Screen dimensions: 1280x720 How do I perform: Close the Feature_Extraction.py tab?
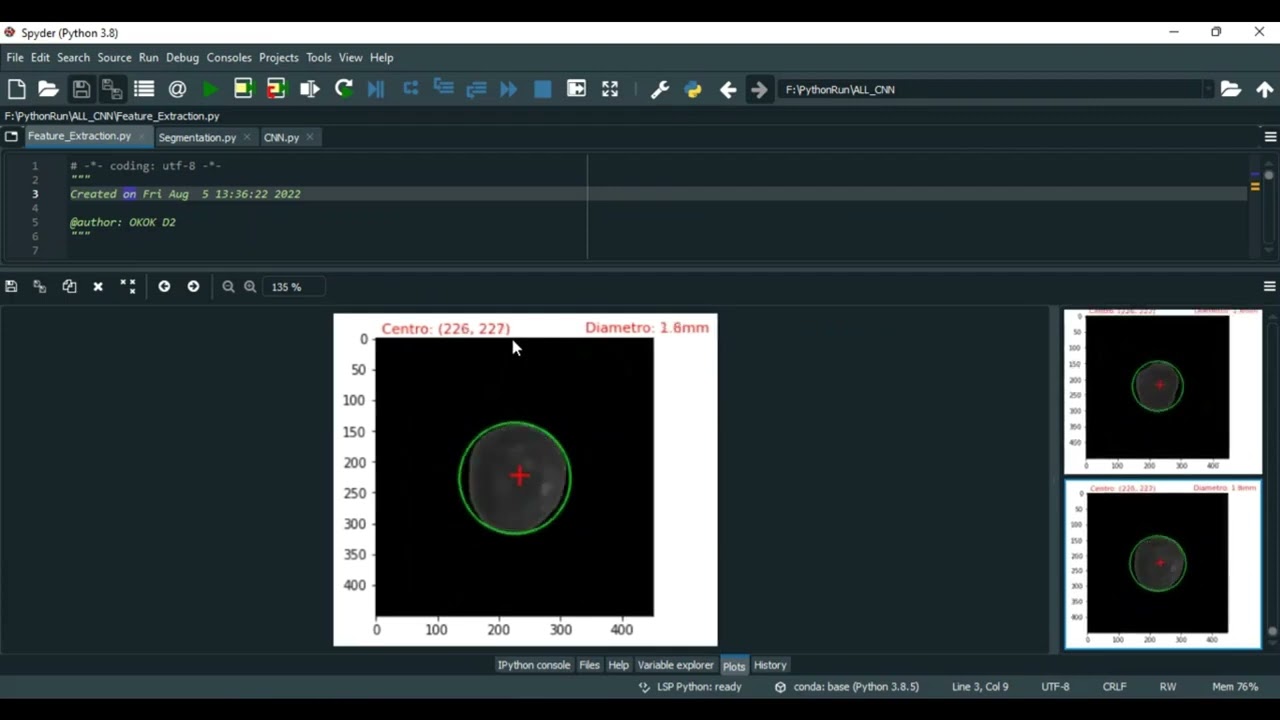click(142, 136)
